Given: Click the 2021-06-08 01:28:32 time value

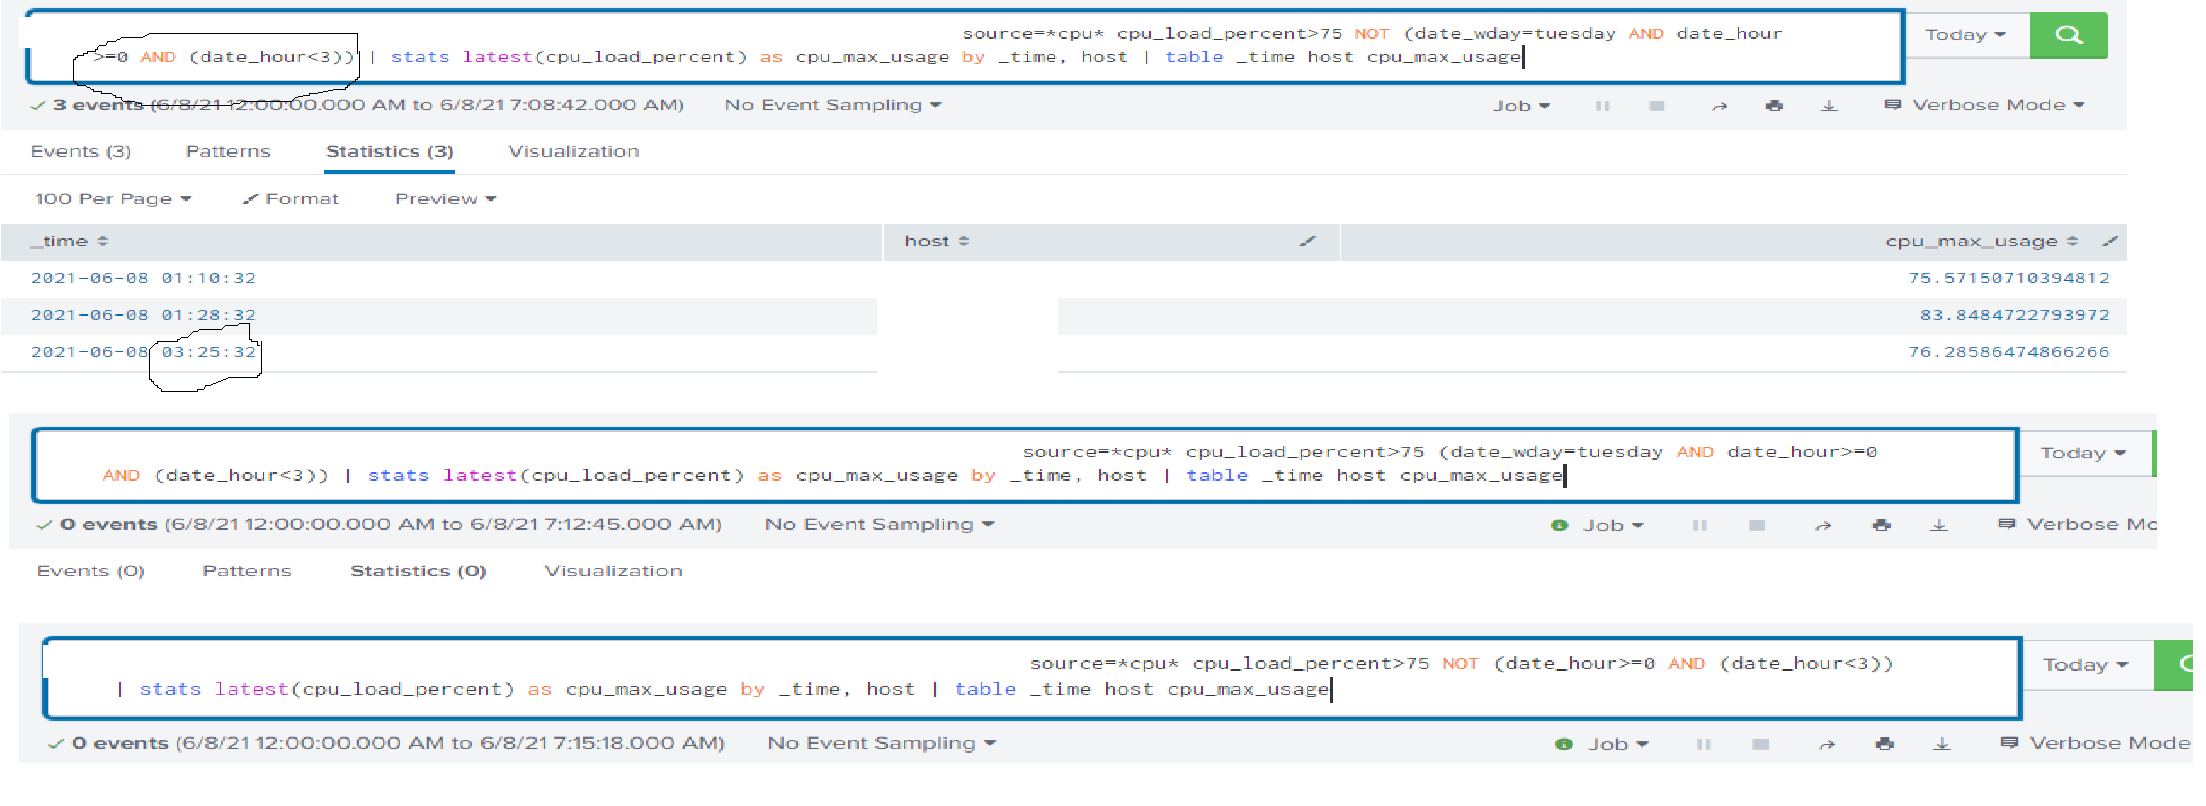Looking at the screenshot, I should (143, 315).
